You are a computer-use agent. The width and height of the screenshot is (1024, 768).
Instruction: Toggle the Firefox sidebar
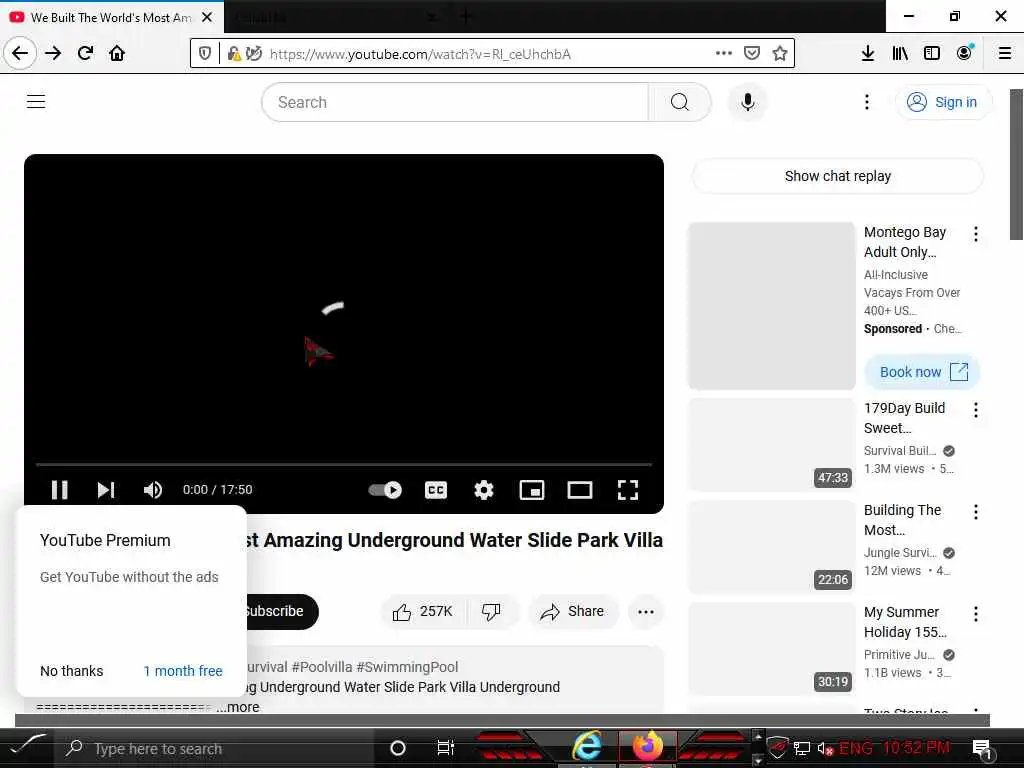pyautogui.click(x=932, y=53)
